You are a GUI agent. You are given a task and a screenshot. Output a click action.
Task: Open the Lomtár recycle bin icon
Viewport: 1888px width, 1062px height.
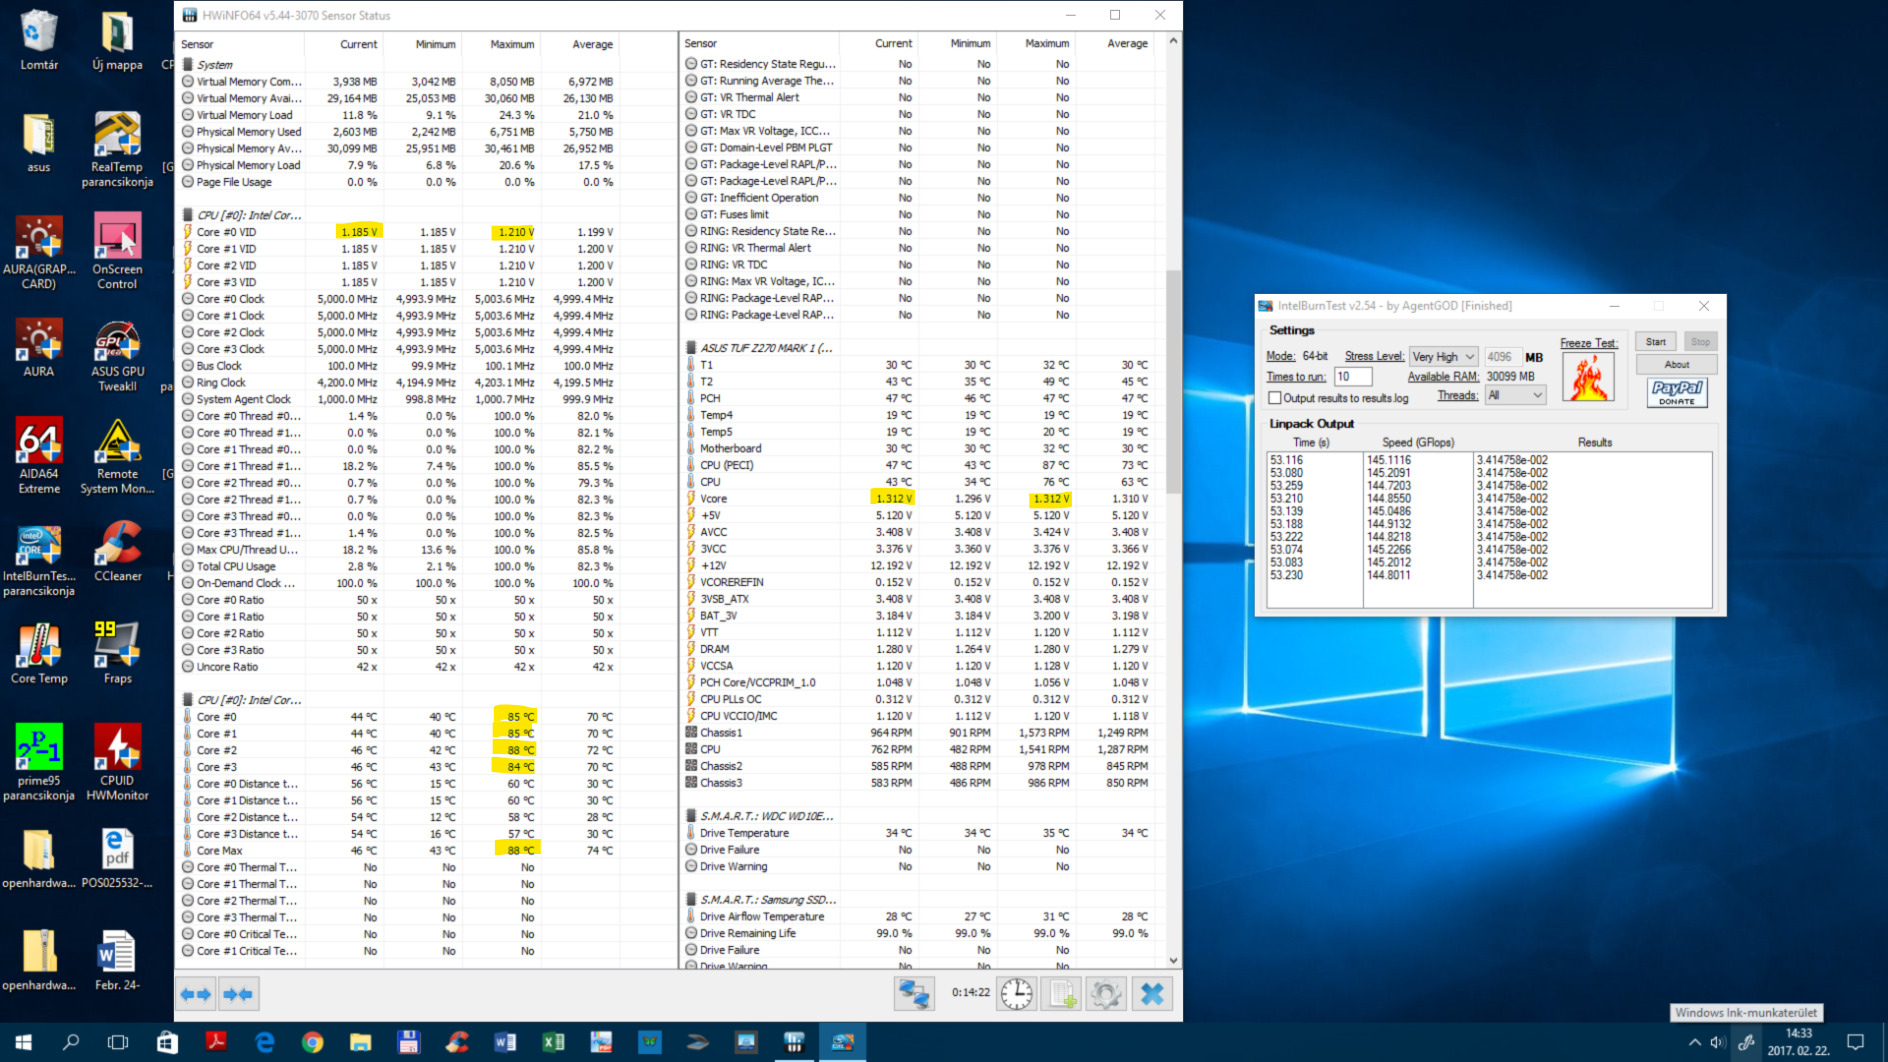tap(39, 40)
